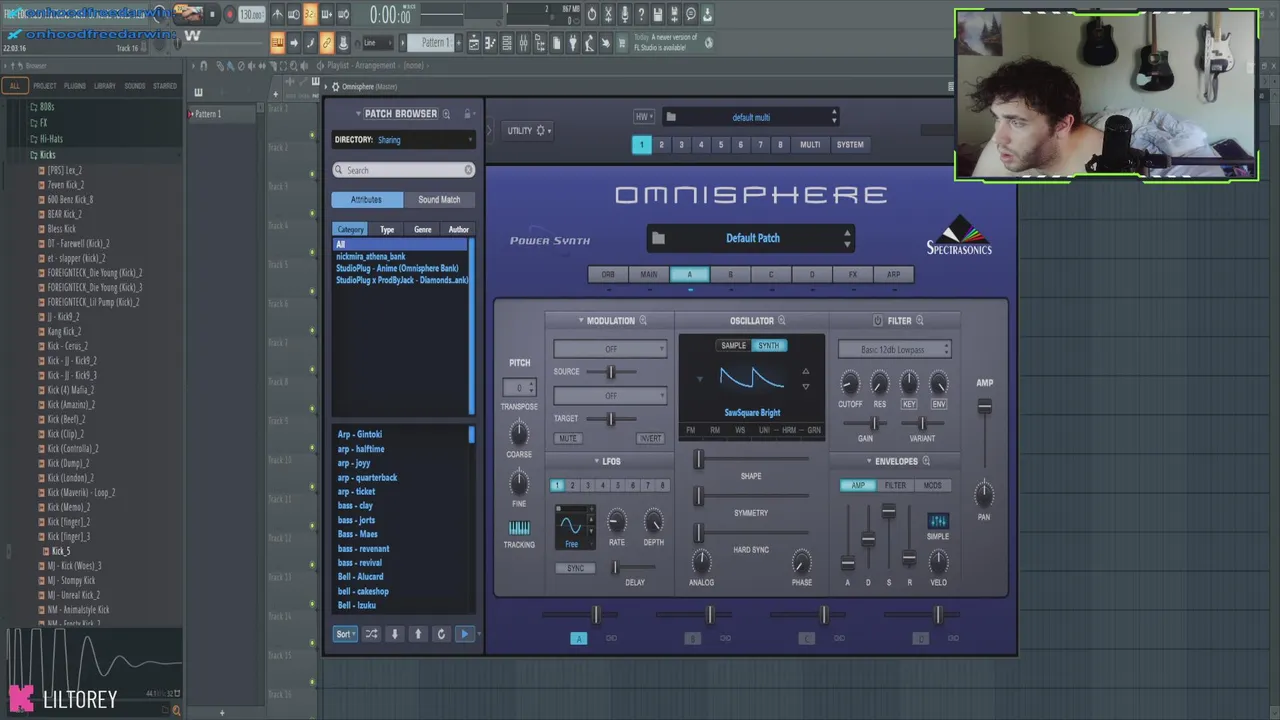This screenshot has height=720, width=1280.
Task: Adjust the AMP level fader
Action: click(985, 406)
